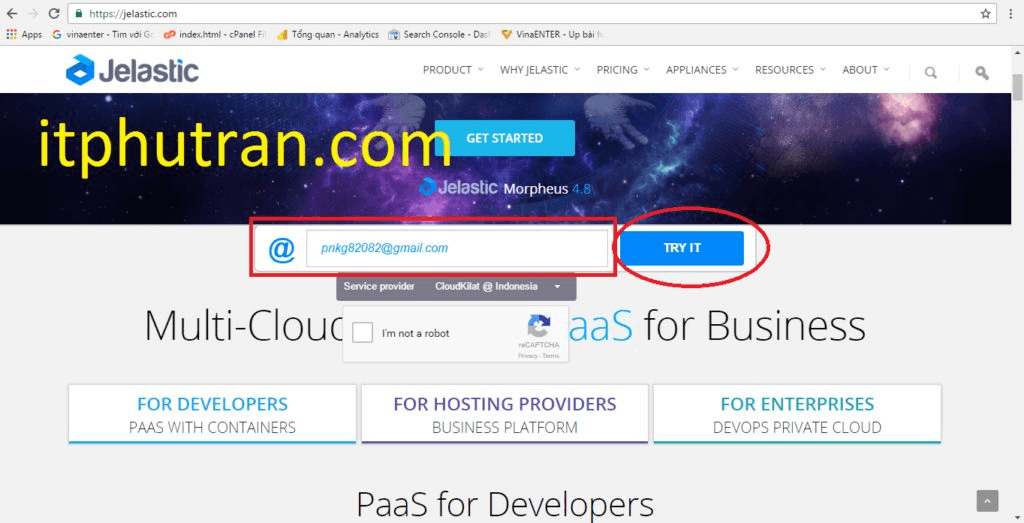This screenshot has height=523, width=1024.
Task: Reload the page with refresh icon
Action: pos(54,13)
